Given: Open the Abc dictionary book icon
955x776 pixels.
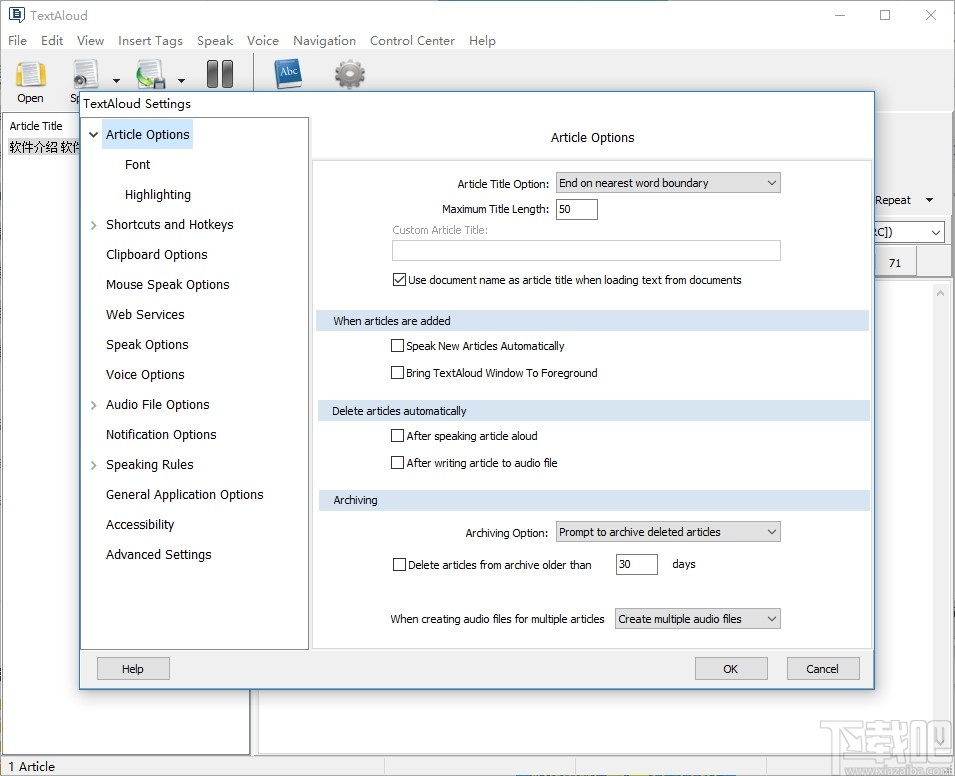Looking at the screenshot, I should click(288, 74).
